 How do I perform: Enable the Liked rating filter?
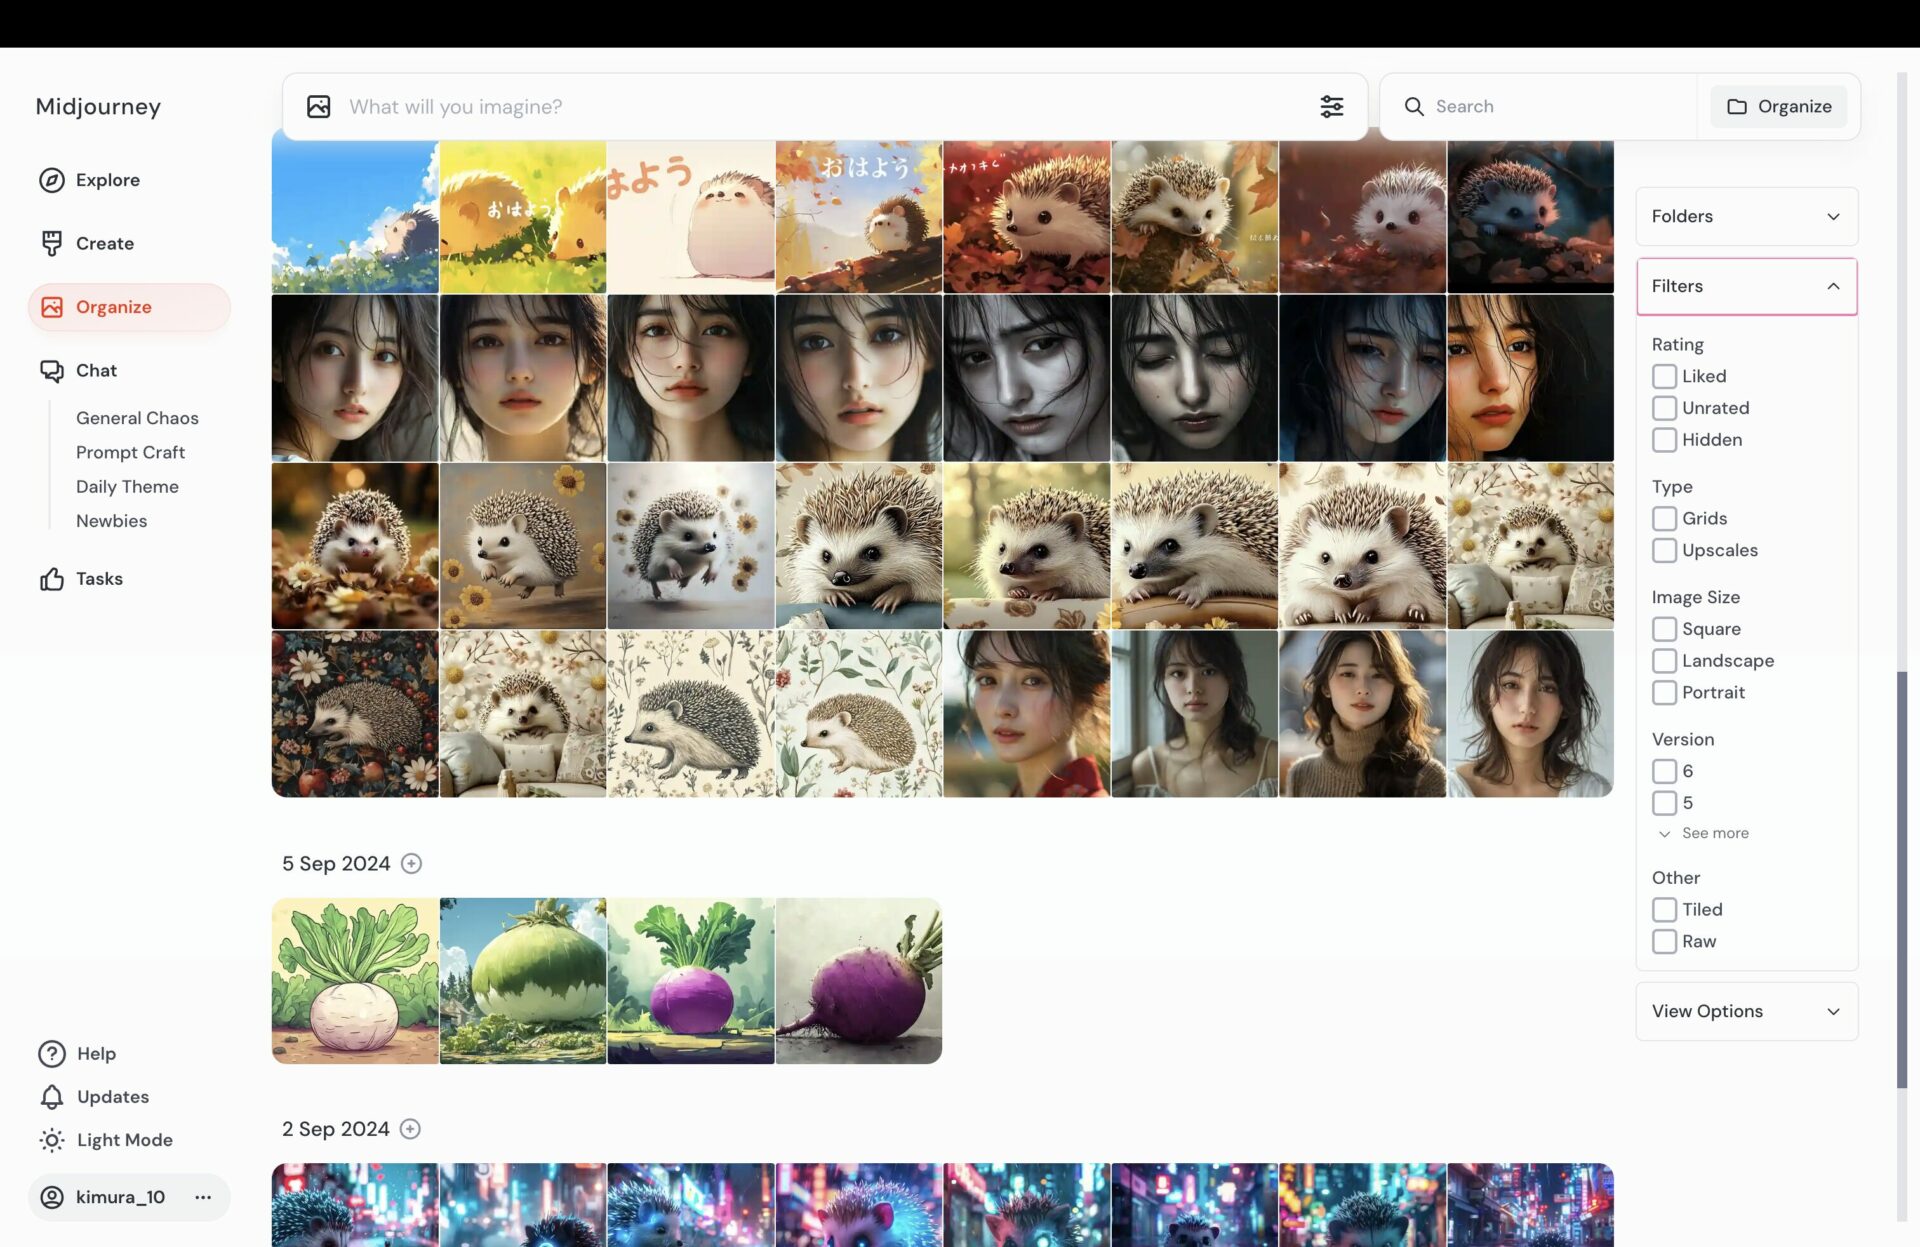point(1665,376)
